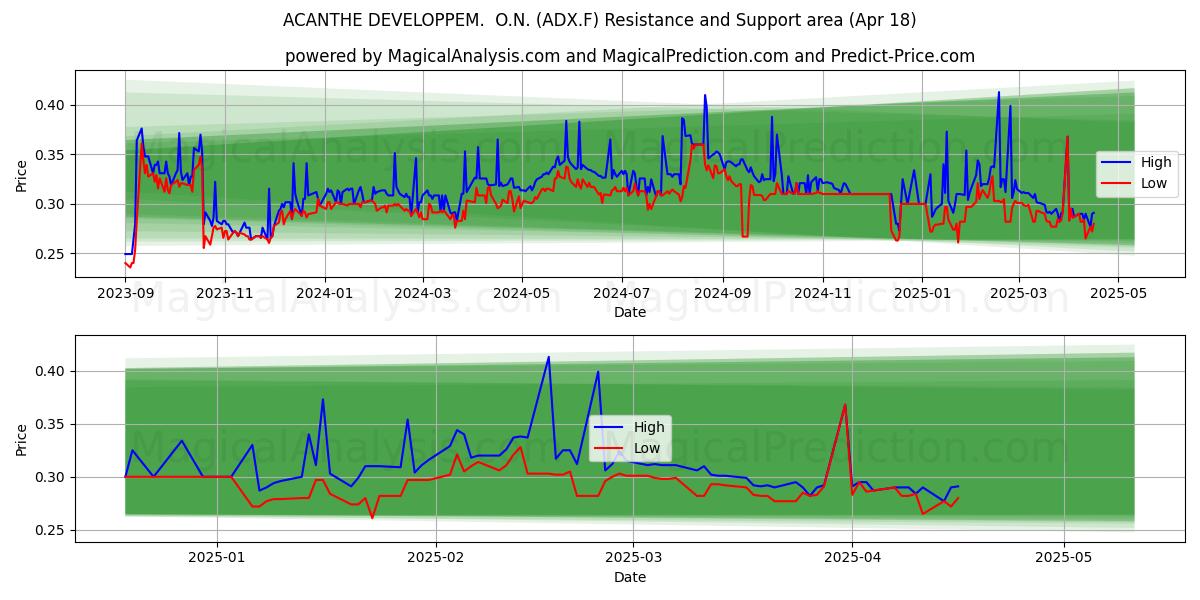
Task: Click the 2023-09 tick label on top chart
Action: [124, 294]
